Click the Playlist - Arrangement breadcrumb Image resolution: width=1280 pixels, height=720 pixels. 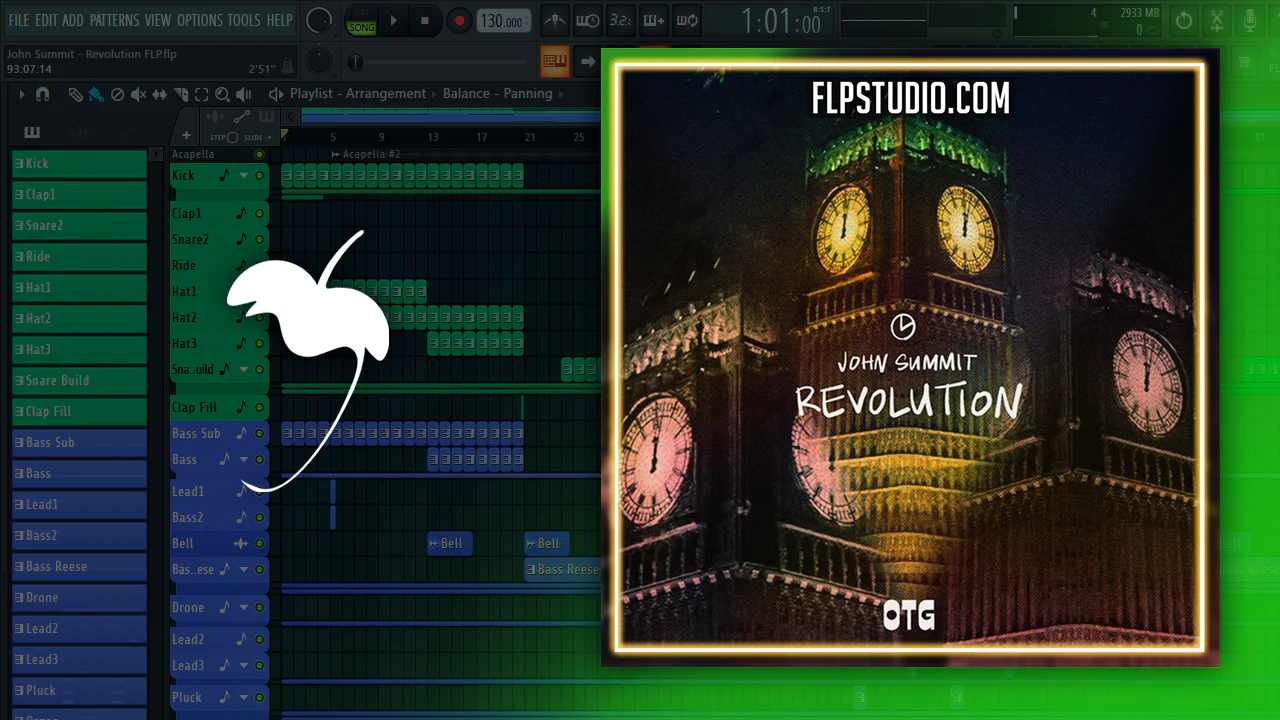[x=358, y=94]
